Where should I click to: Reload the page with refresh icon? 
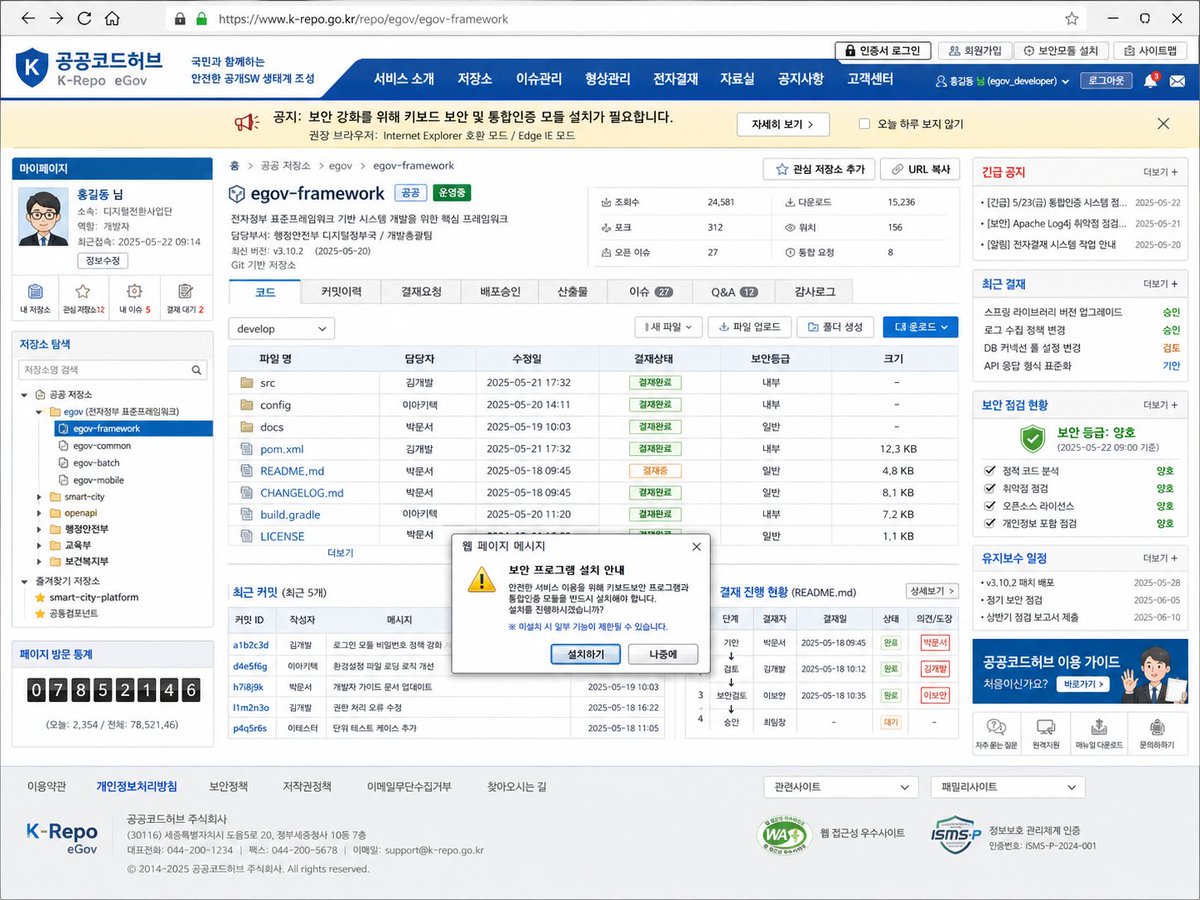tap(85, 18)
